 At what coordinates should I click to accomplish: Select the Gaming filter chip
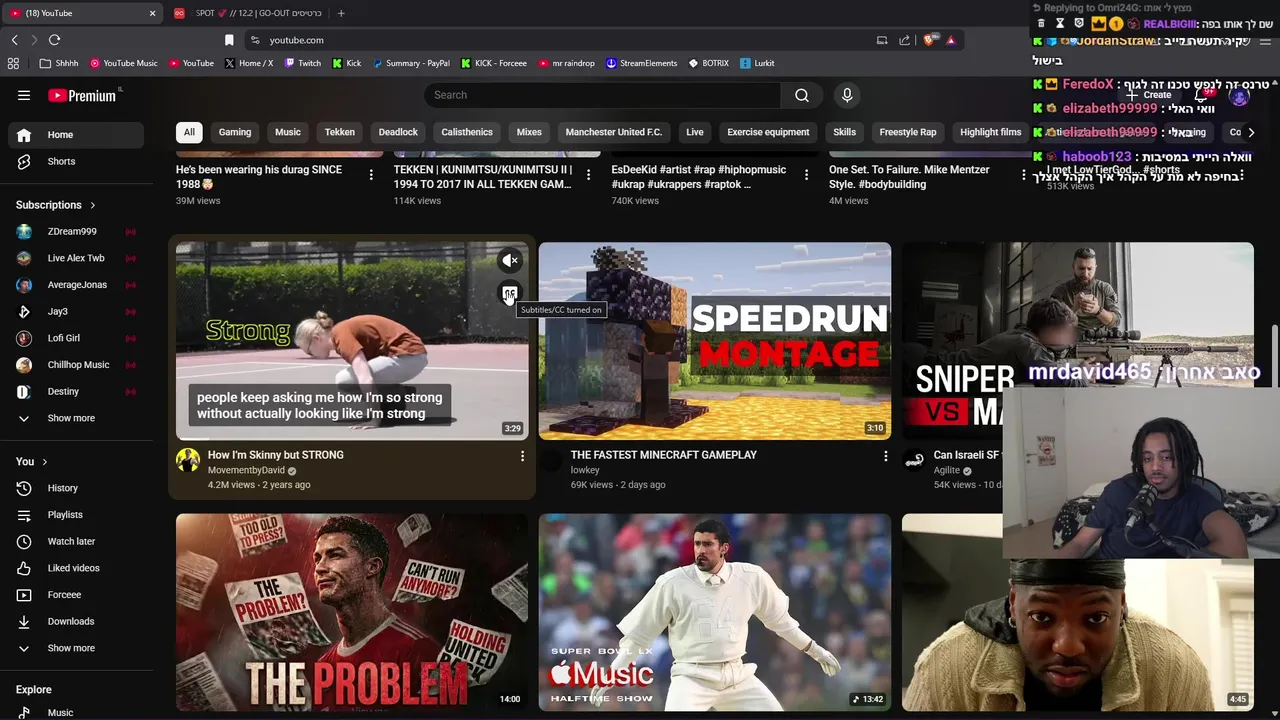(x=235, y=132)
